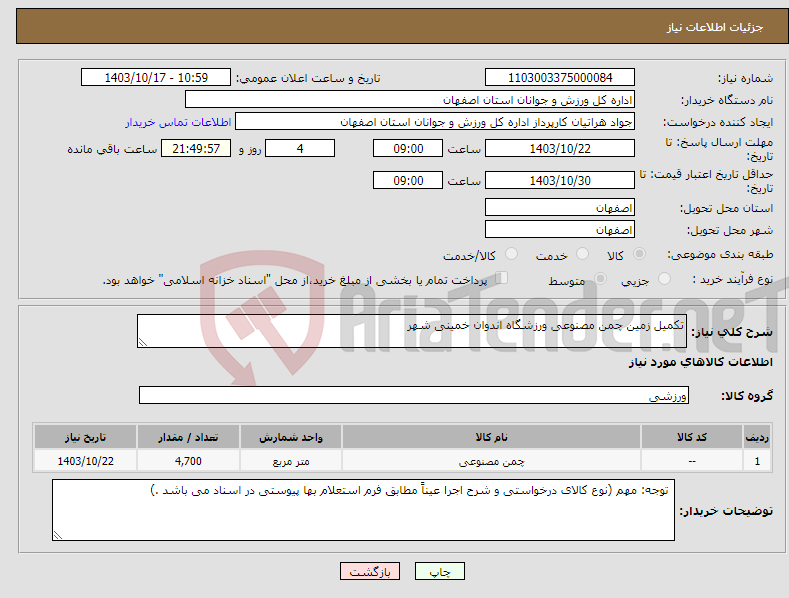Click the استان محل تحویل field
This screenshot has width=789, height=598.
pos(560,207)
